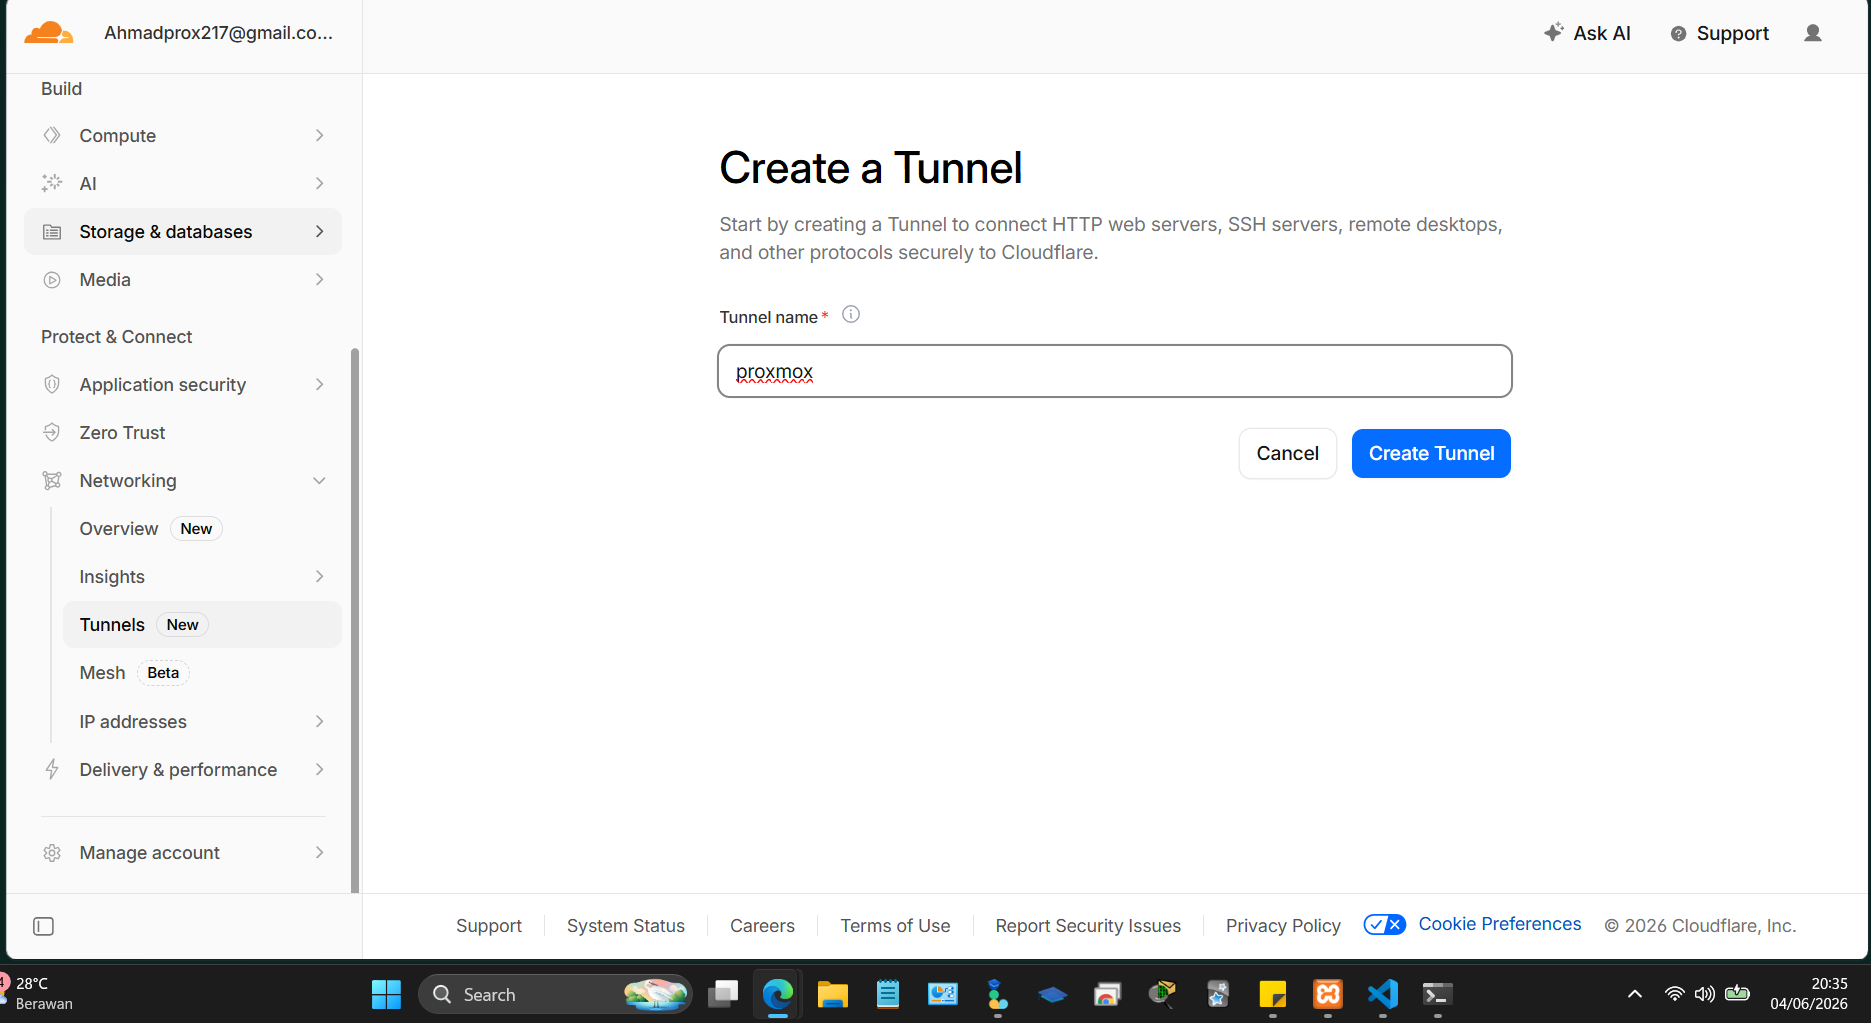
Task: Click the battery tray icon
Action: 1738,993
